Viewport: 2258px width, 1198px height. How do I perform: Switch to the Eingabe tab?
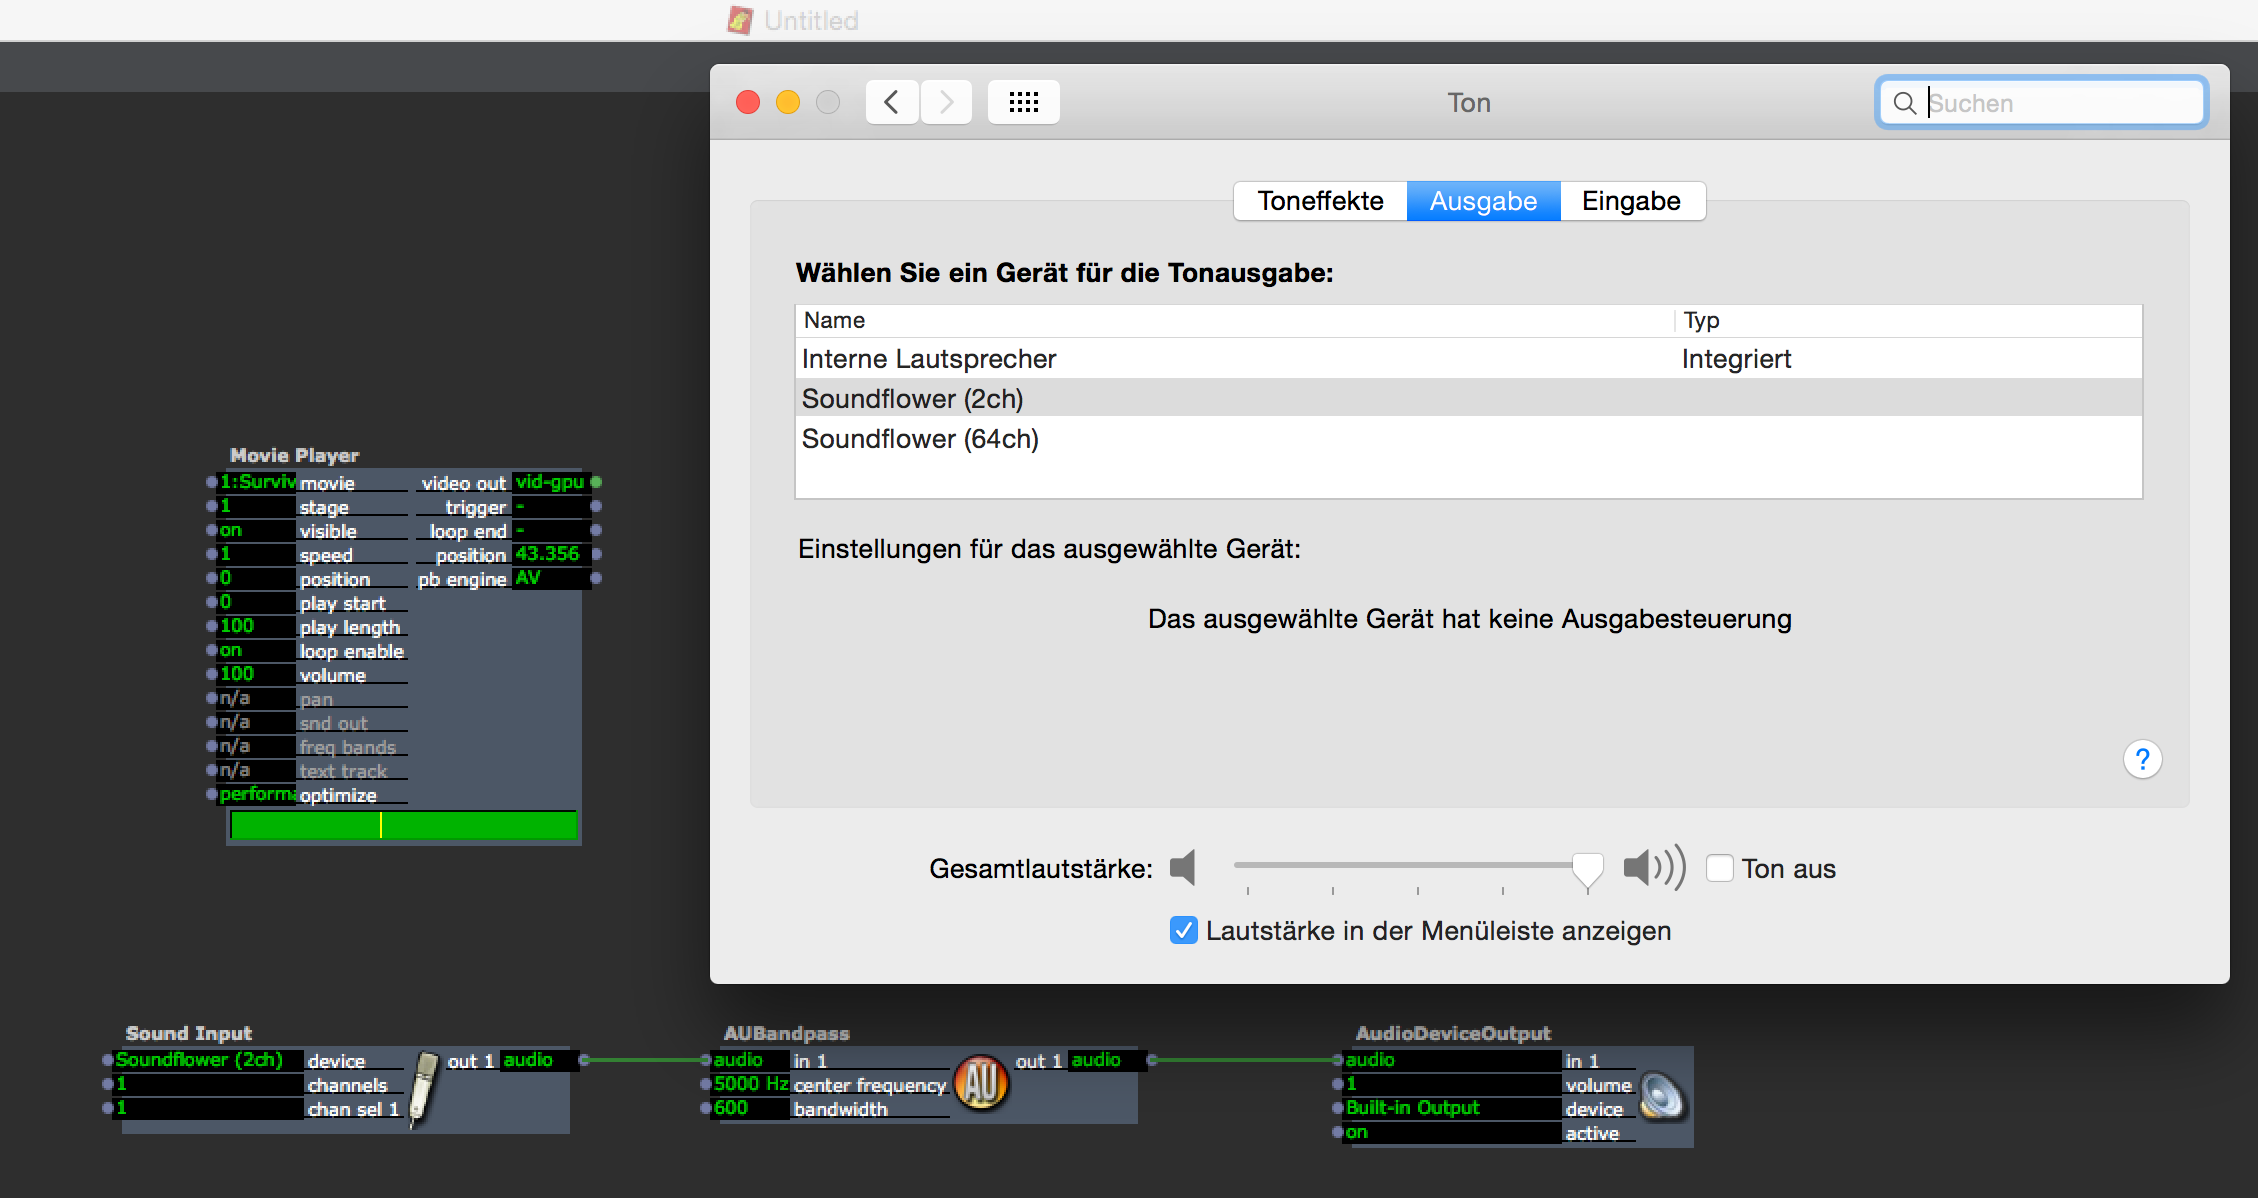pos(1631,201)
